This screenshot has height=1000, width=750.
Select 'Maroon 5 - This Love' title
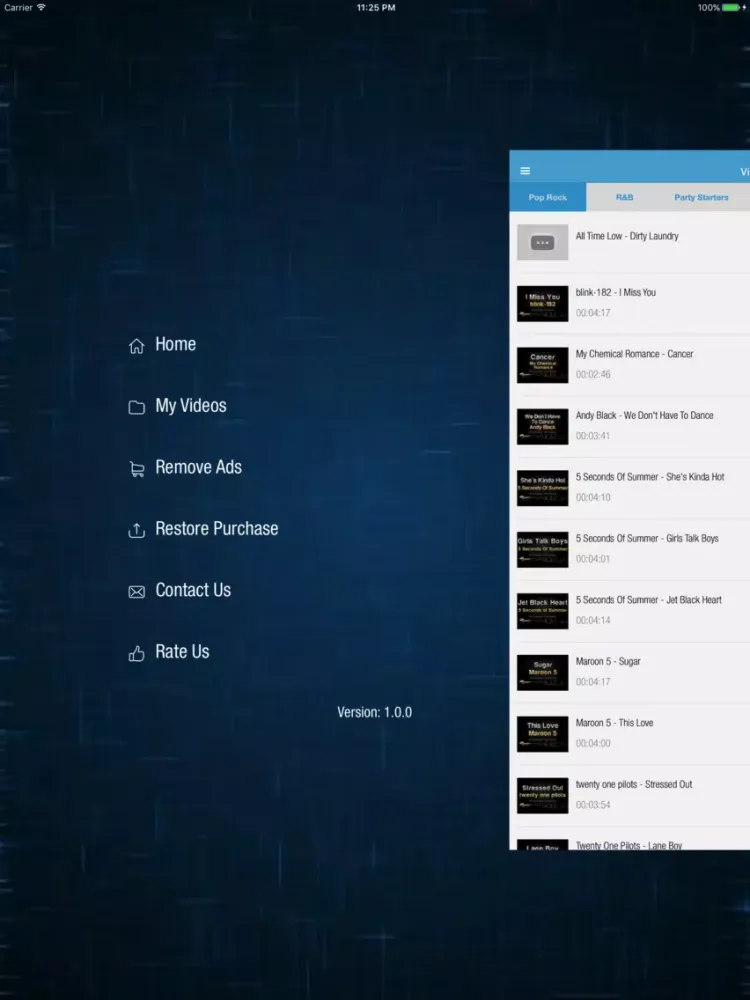click(x=614, y=723)
